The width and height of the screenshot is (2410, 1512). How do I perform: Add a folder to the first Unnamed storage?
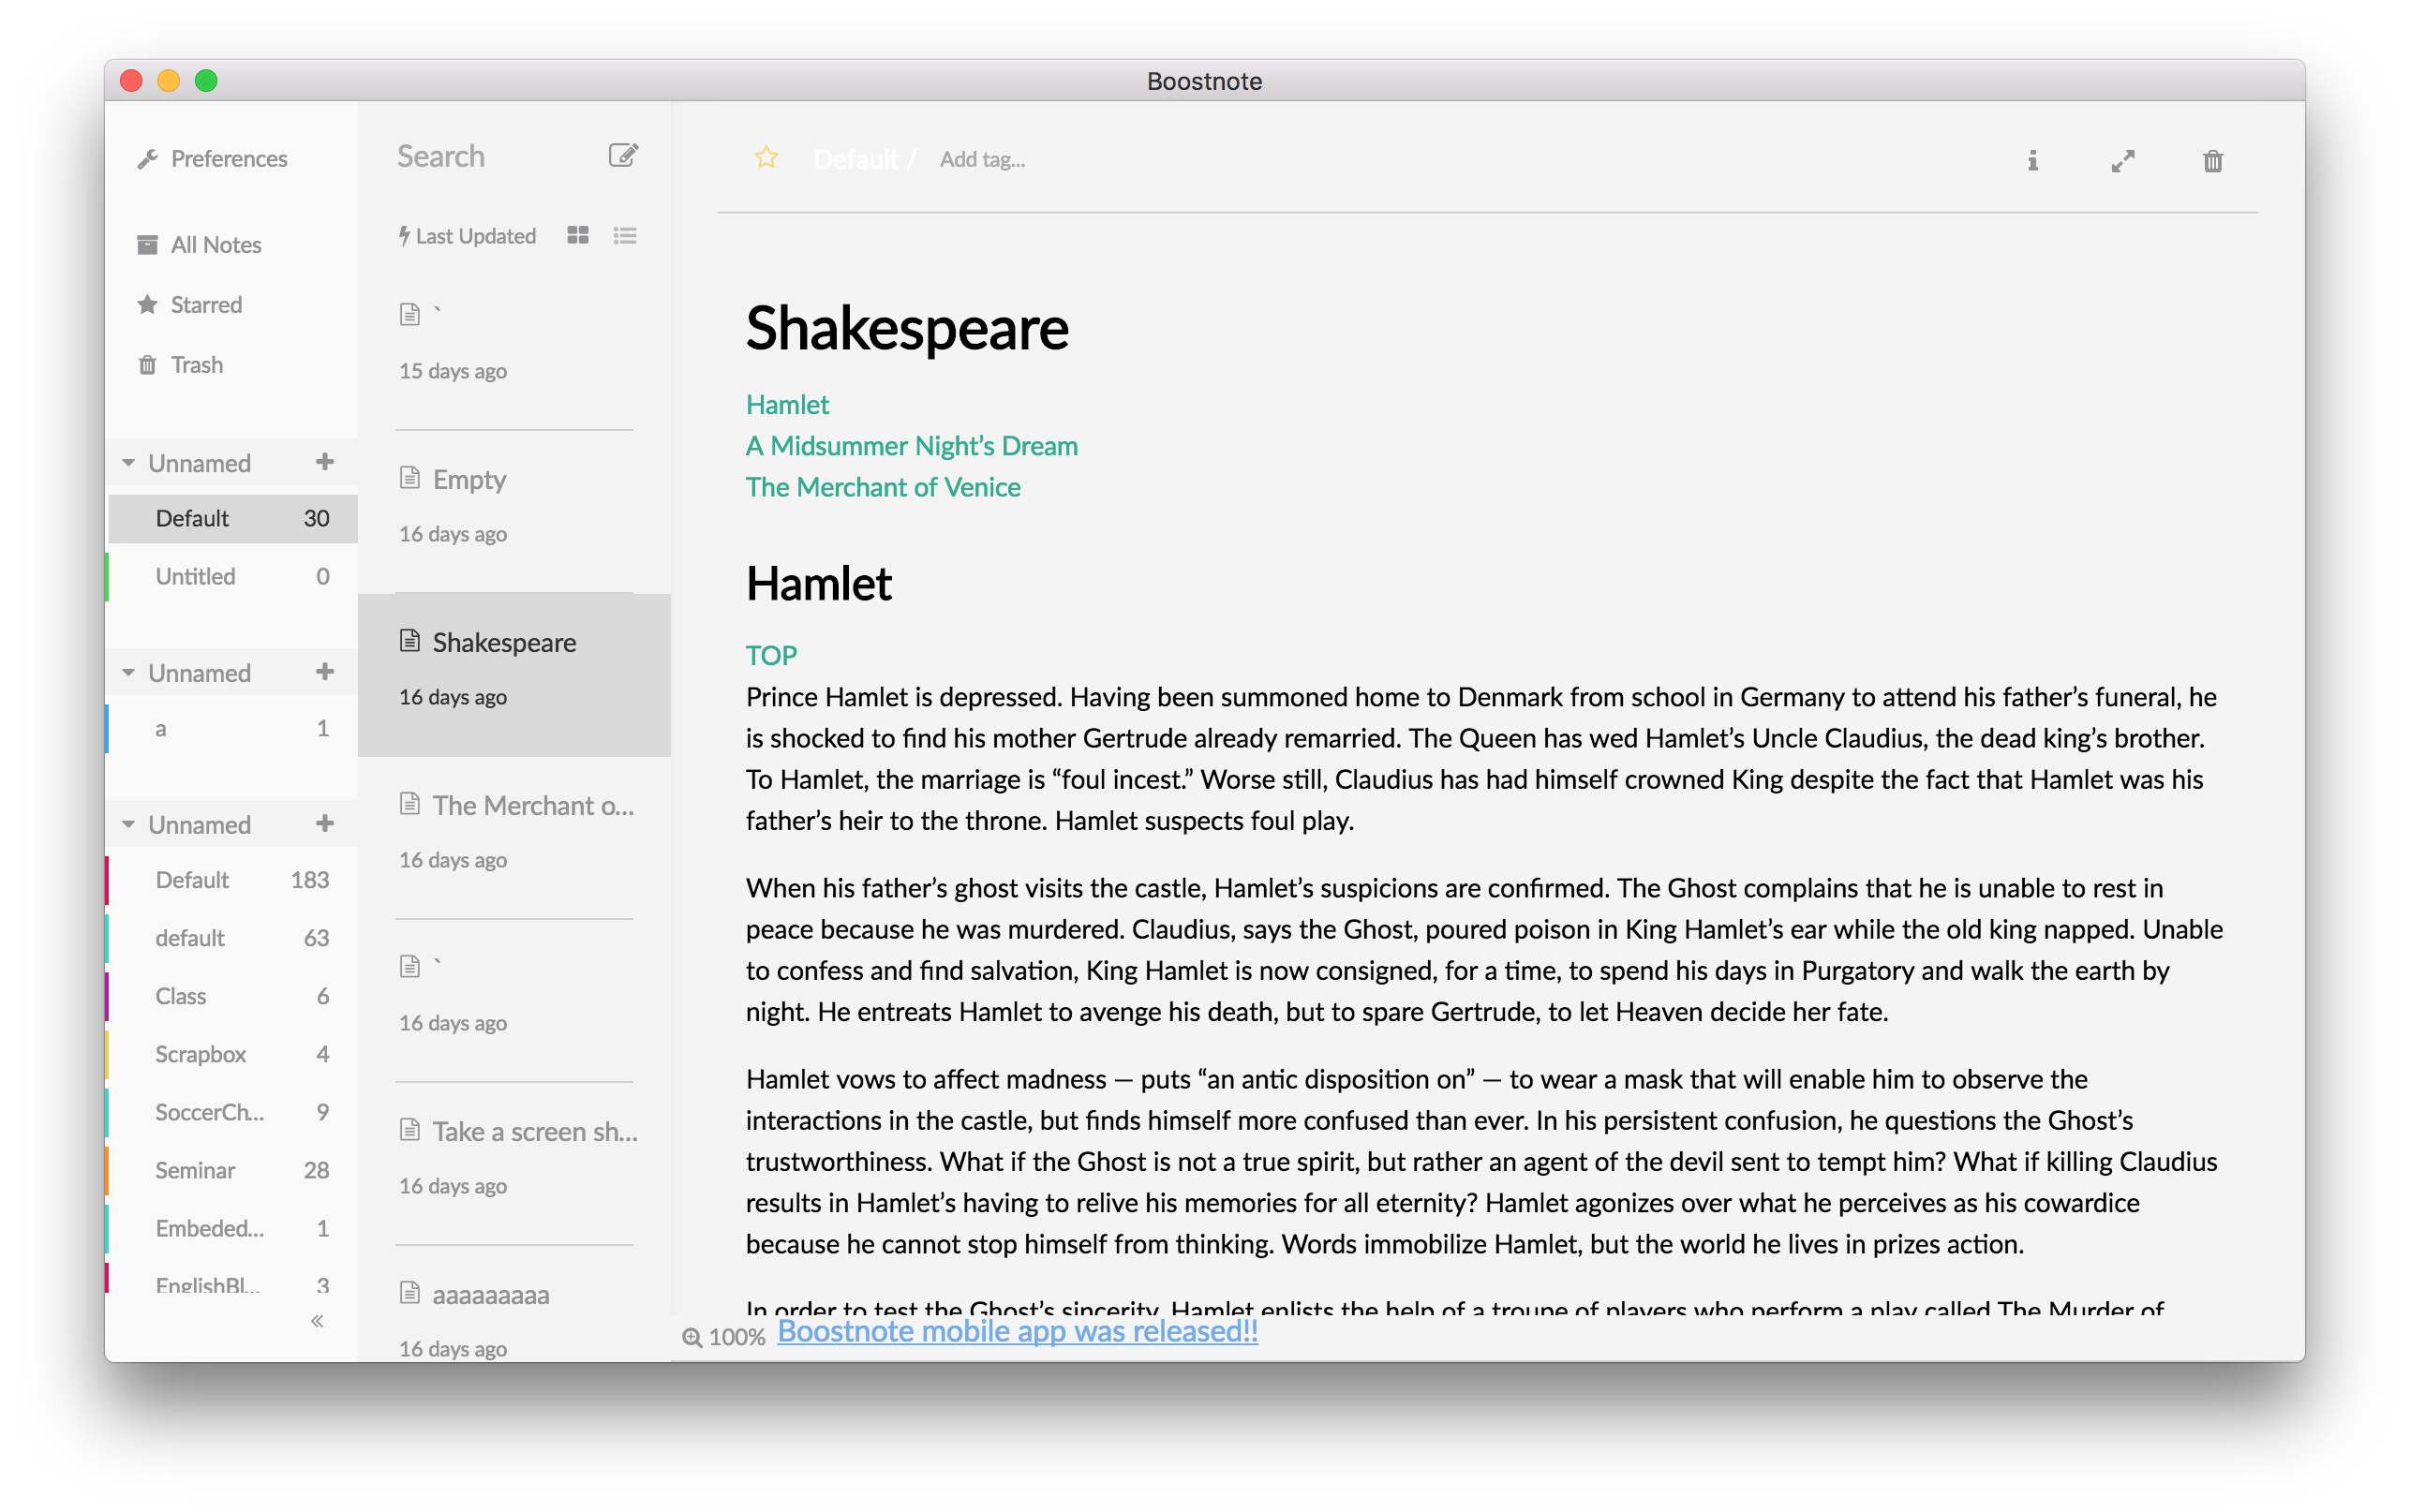pos(324,462)
